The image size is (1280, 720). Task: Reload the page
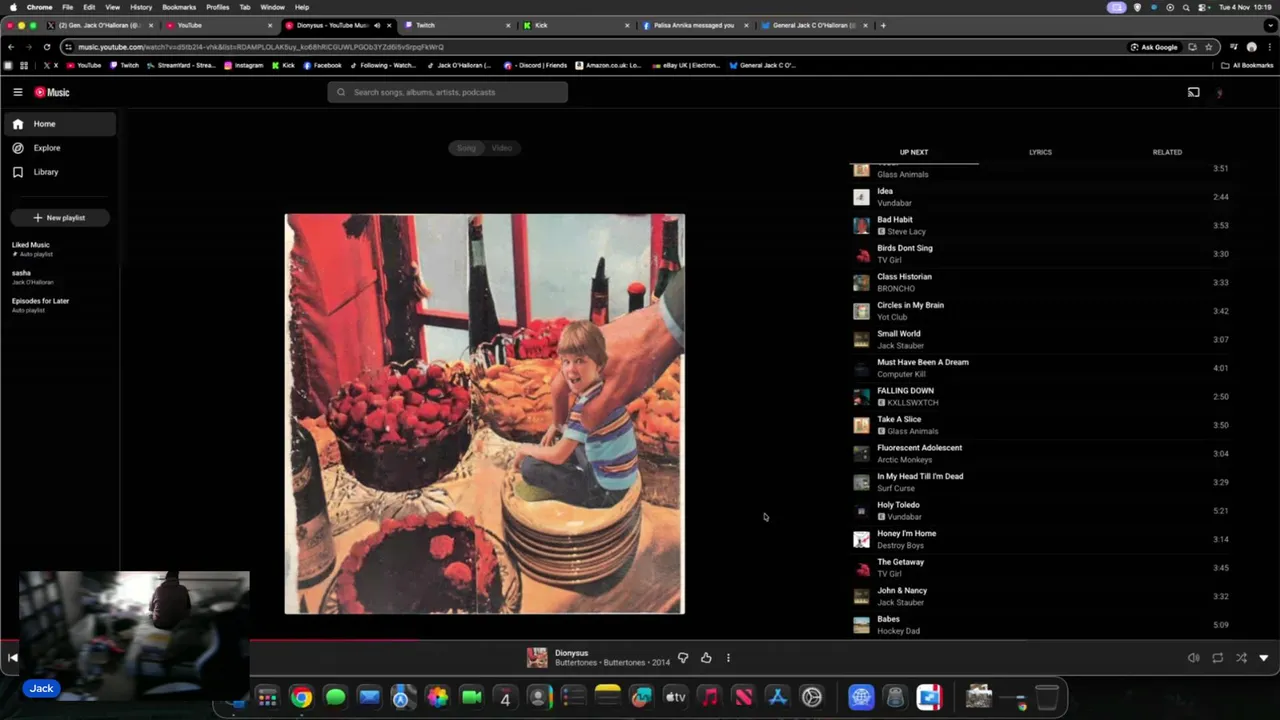pyautogui.click(x=46, y=47)
